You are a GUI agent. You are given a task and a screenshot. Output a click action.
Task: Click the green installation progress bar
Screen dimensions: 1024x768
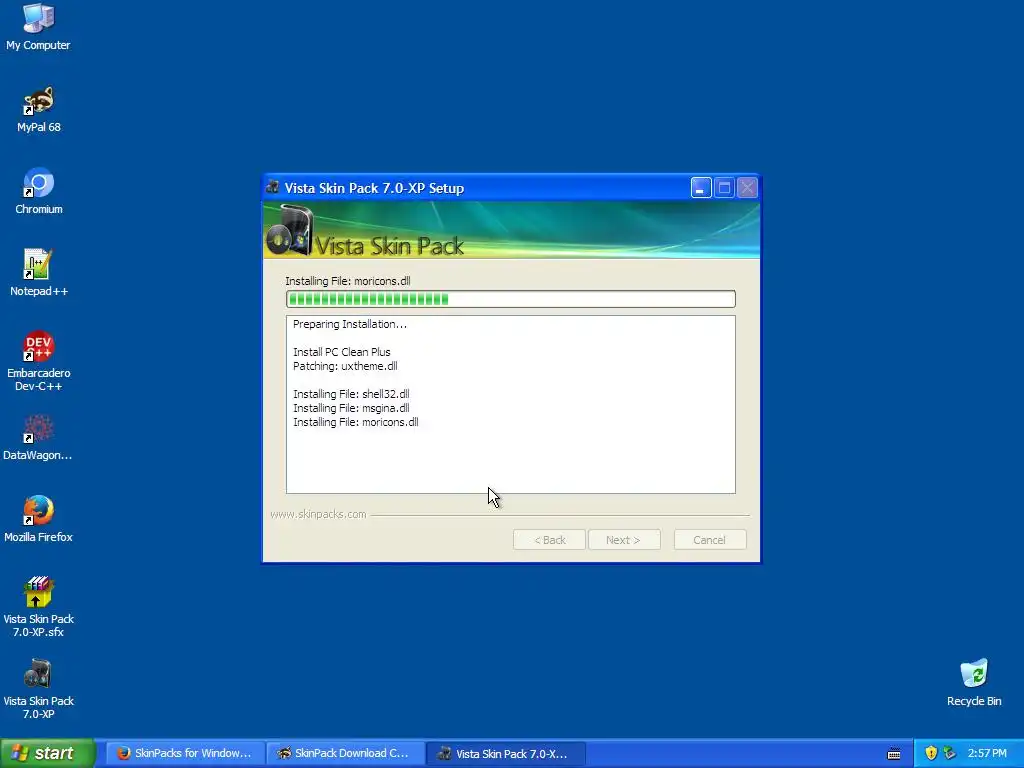tap(511, 299)
